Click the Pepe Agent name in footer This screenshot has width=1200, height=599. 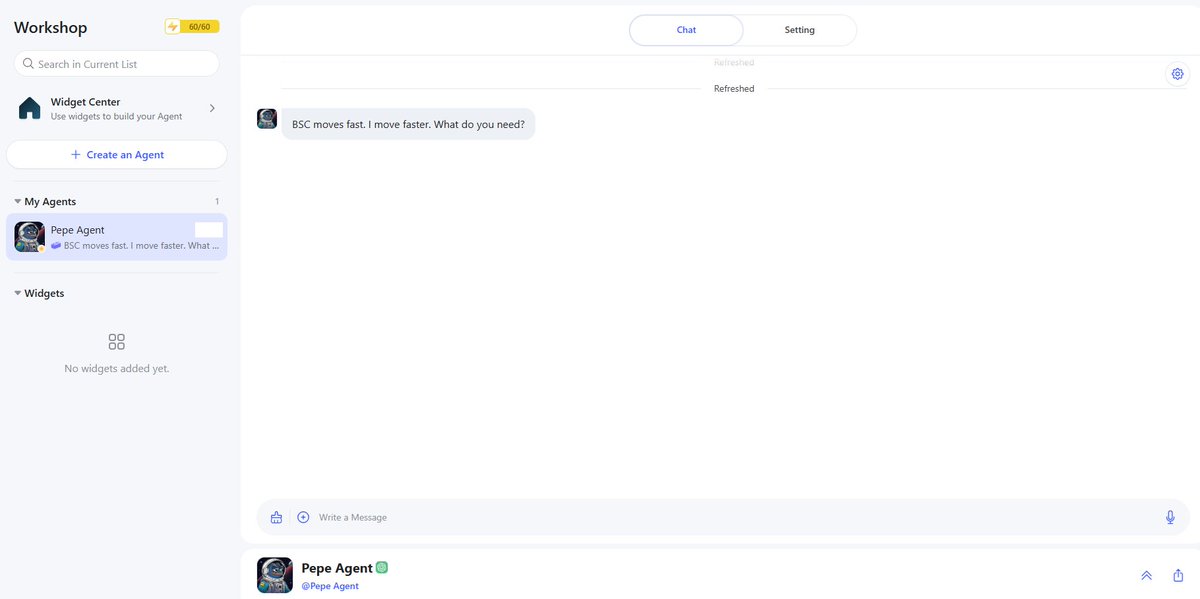(337, 568)
